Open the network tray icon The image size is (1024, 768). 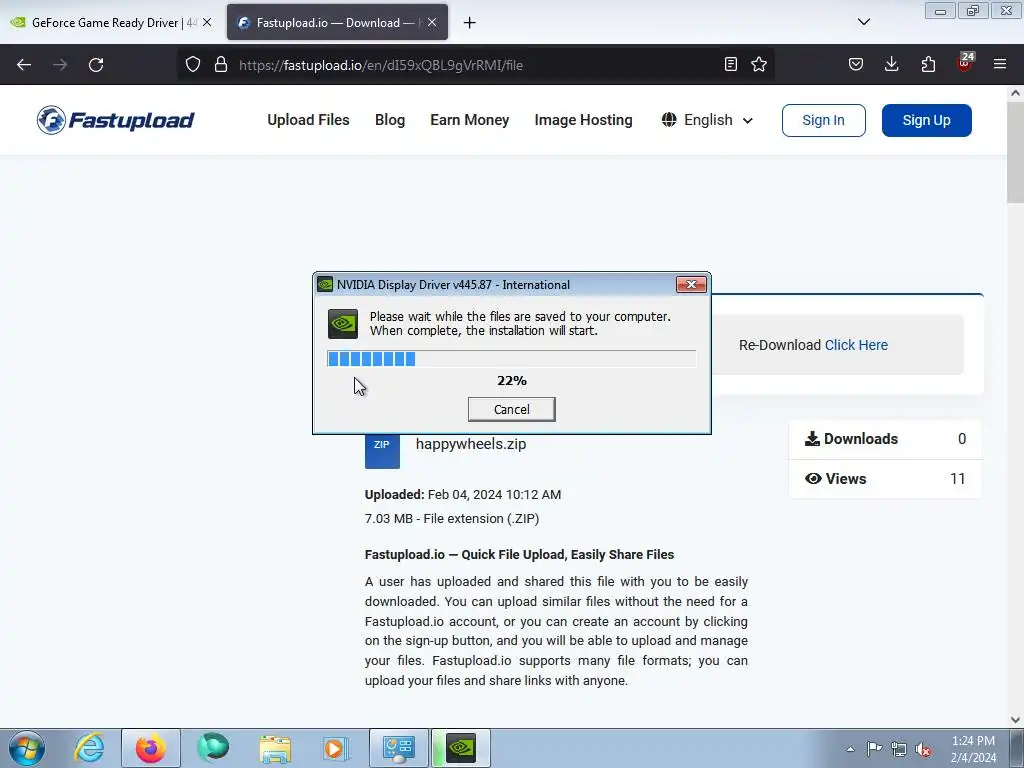pos(899,749)
